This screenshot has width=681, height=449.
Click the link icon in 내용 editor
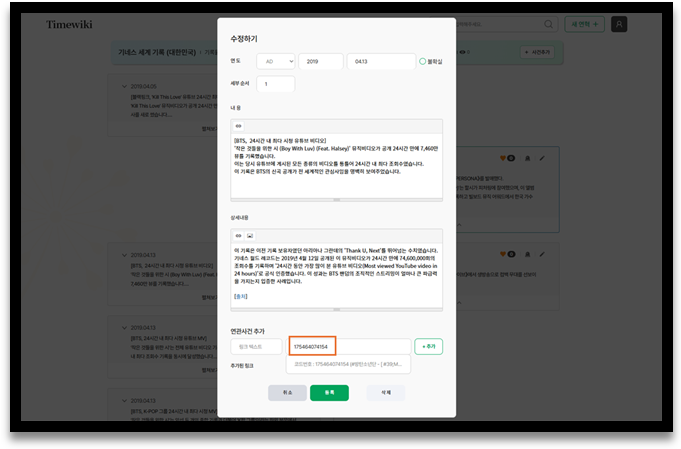pos(238,126)
